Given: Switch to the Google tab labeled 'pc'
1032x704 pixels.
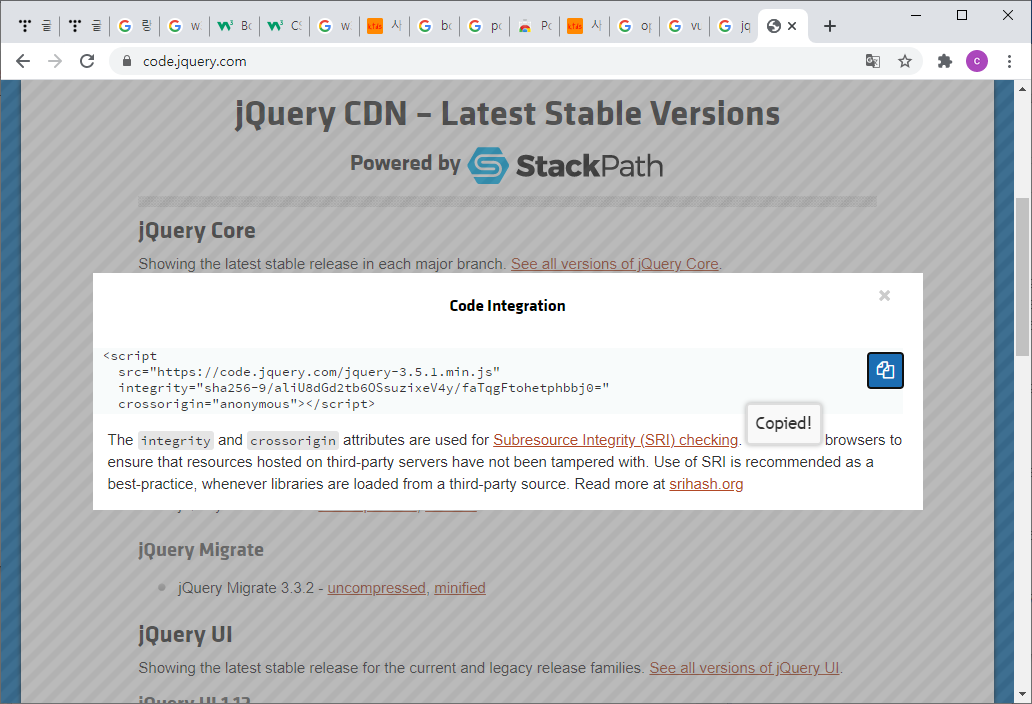Looking at the screenshot, I should (x=484, y=26).
